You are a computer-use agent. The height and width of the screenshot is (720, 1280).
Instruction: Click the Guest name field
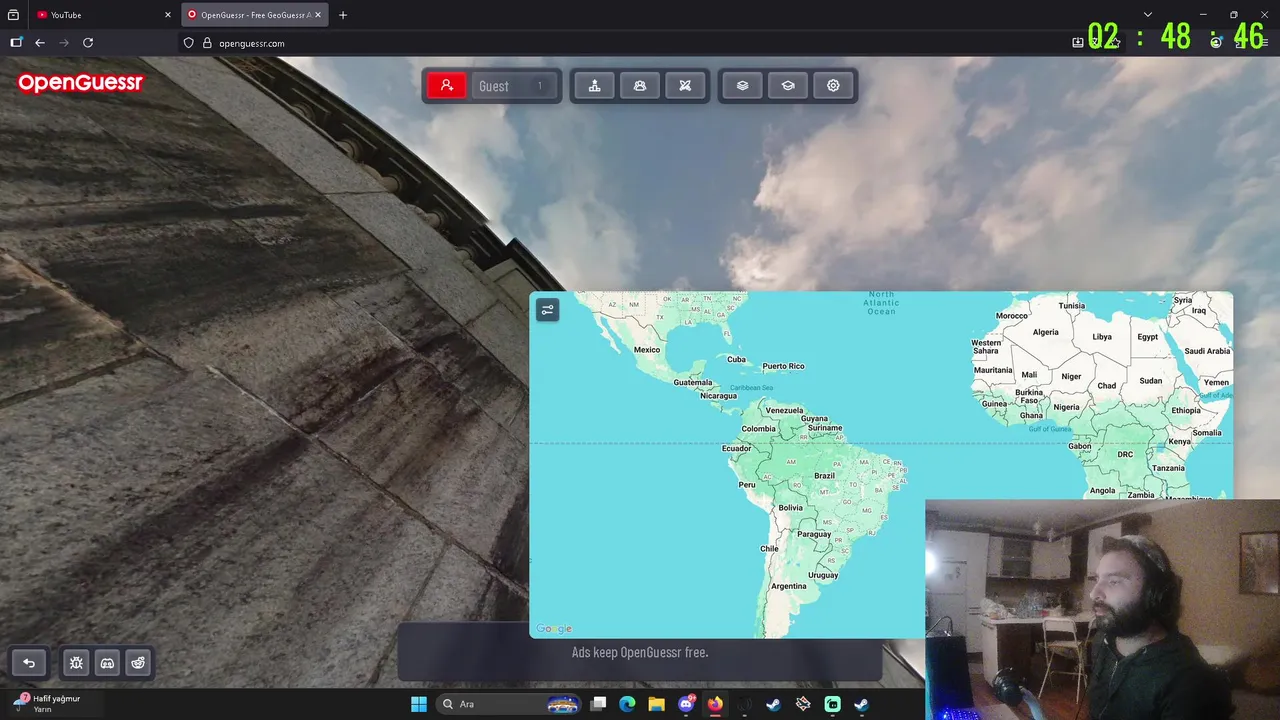(513, 86)
